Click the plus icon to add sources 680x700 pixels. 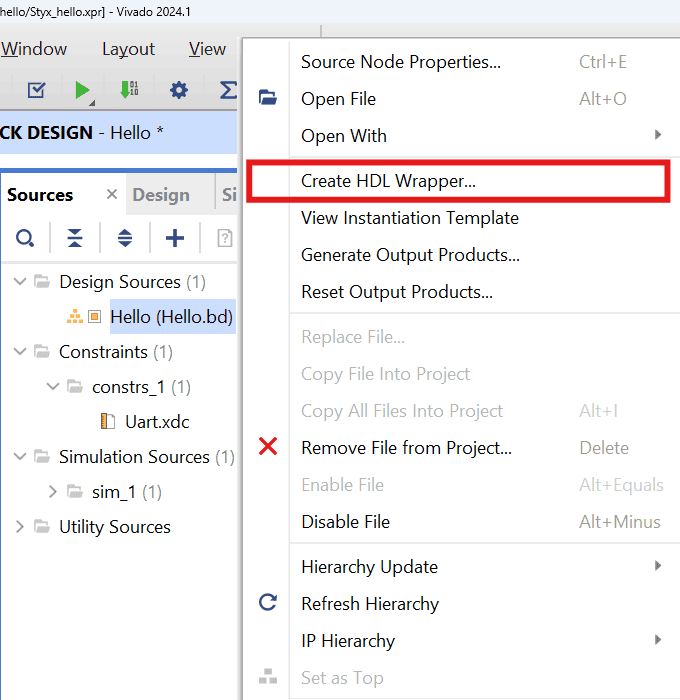tap(175, 238)
